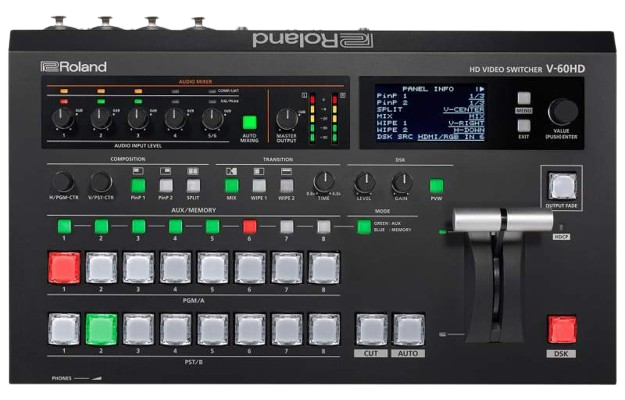This screenshot has width=625, height=400.
Task: Select red PGM/A channel 1 button
Action: click(63, 268)
